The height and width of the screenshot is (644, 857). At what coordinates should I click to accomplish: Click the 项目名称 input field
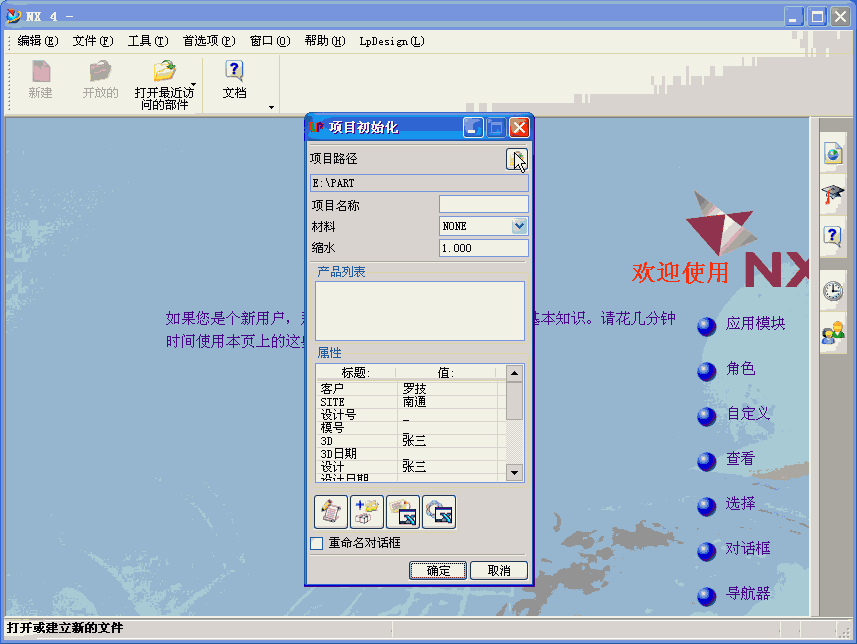tap(484, 204)
